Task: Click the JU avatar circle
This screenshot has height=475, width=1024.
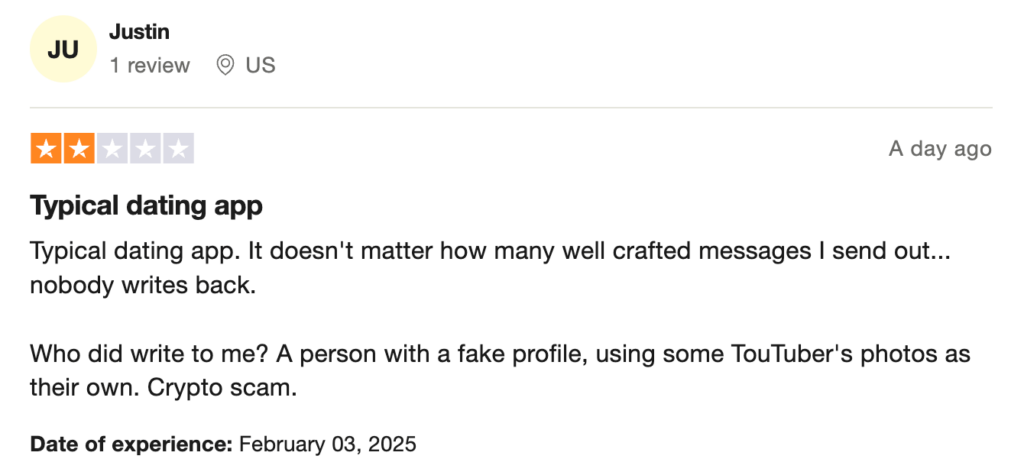Action: [63, 49]
